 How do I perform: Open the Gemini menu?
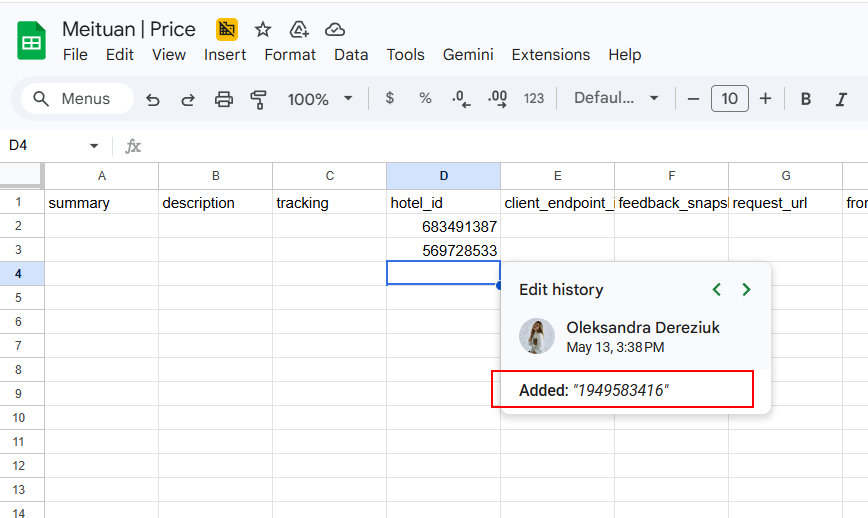pos(468,55)
